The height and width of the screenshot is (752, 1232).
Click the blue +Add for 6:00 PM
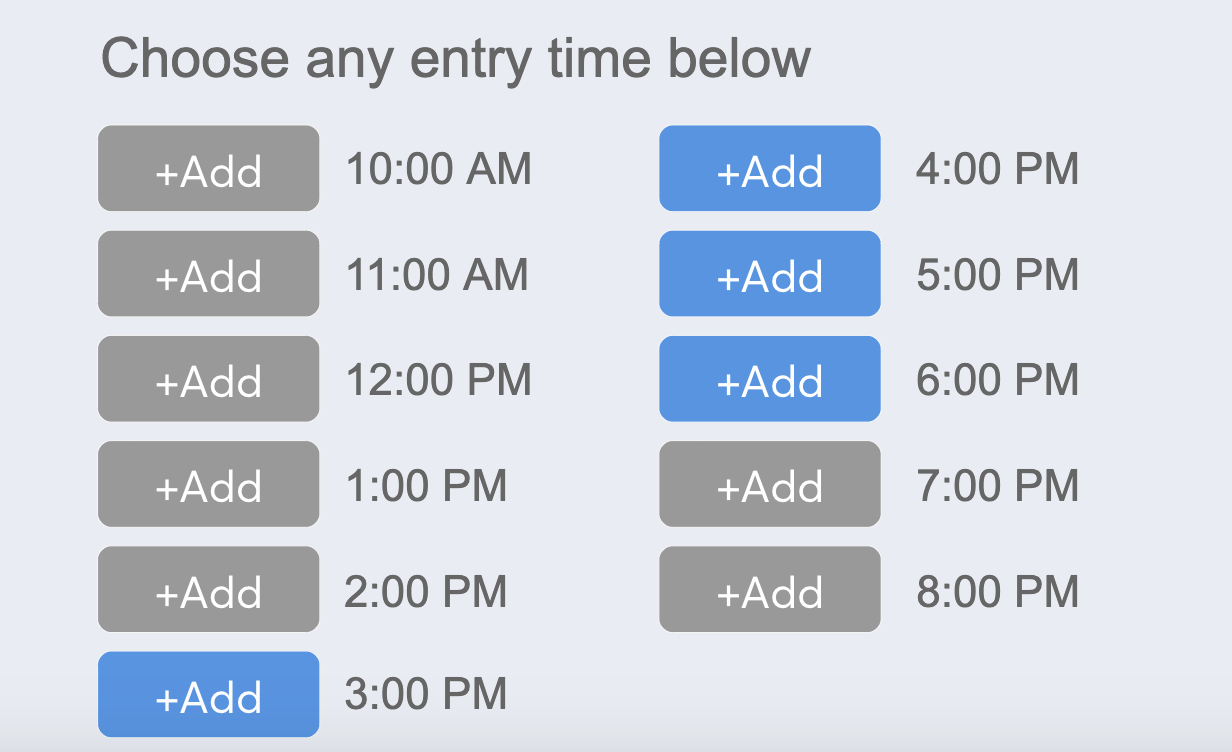pyautogui.click(x=769, y=379)
